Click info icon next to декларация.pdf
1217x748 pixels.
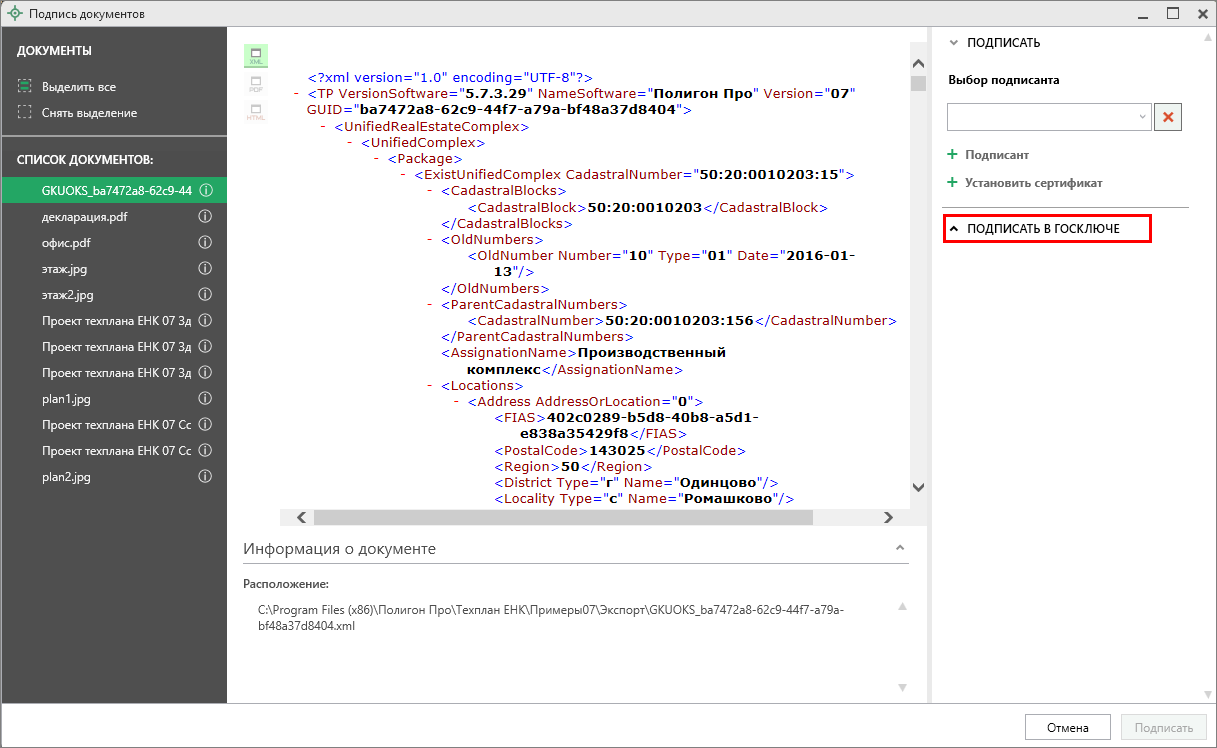click(x=205, y=216)
